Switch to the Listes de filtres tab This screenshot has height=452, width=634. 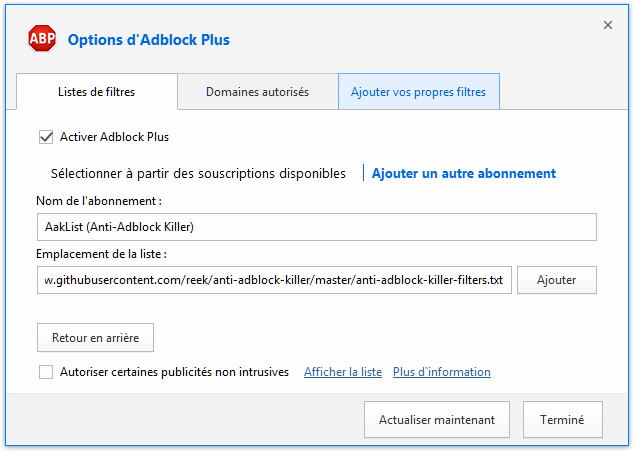[x=97, y=92]
